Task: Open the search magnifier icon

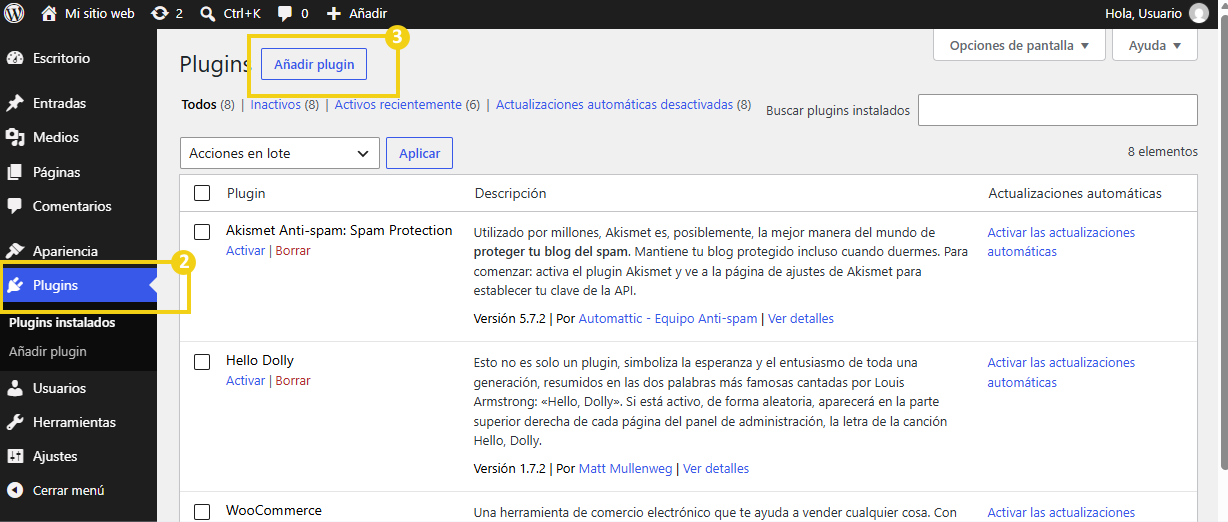Action: [x=208, y=13]
